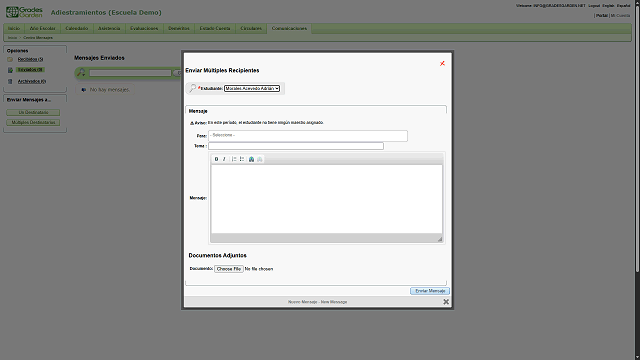The height and width of the screenshot is (360, 640).
Task: Open the Año Escolar menu tab
Action: [42, 29]
